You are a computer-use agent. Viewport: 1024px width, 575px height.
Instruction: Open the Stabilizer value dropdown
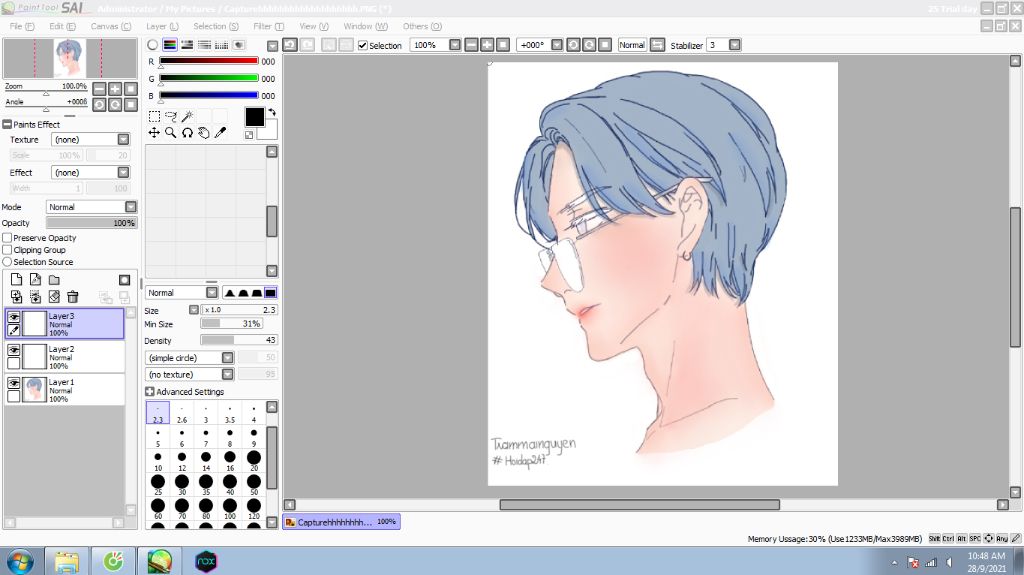(735, 45)
